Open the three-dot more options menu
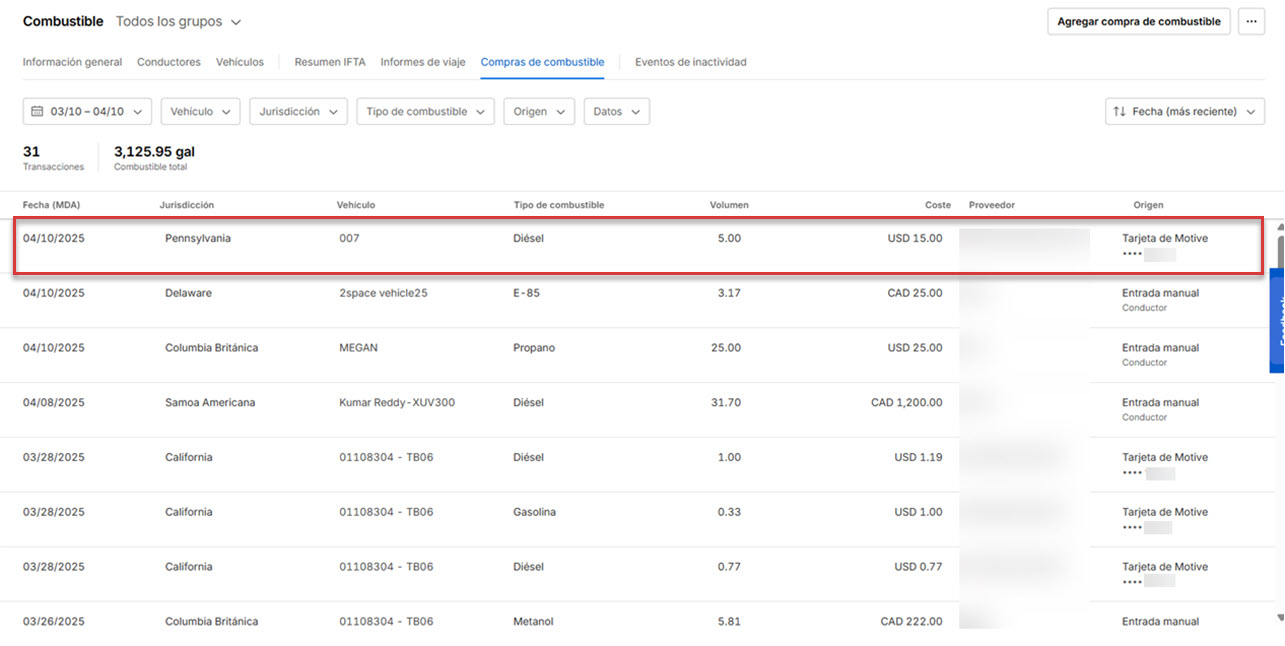Viewport: 1285px width, 646px height. point(1251,21)
